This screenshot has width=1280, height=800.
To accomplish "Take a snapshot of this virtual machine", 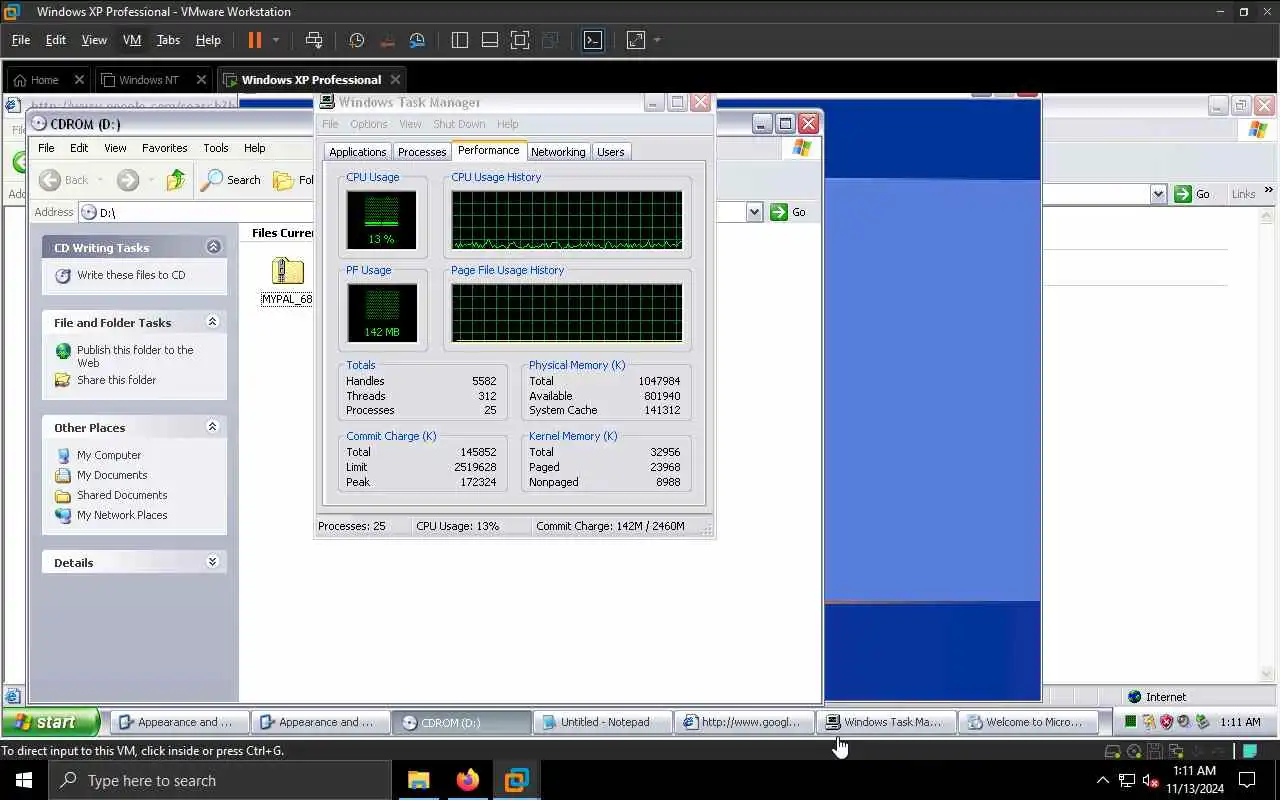I will coord(356,40).
